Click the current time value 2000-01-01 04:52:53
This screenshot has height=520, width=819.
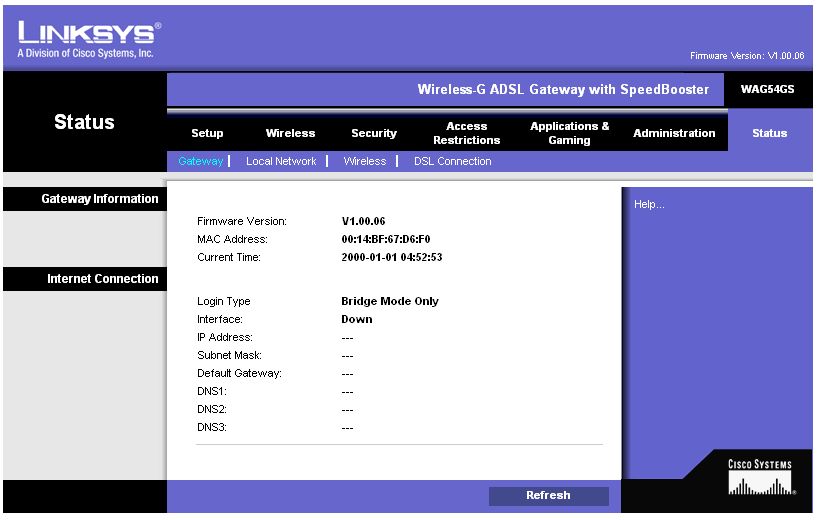[x=392, y=257]
